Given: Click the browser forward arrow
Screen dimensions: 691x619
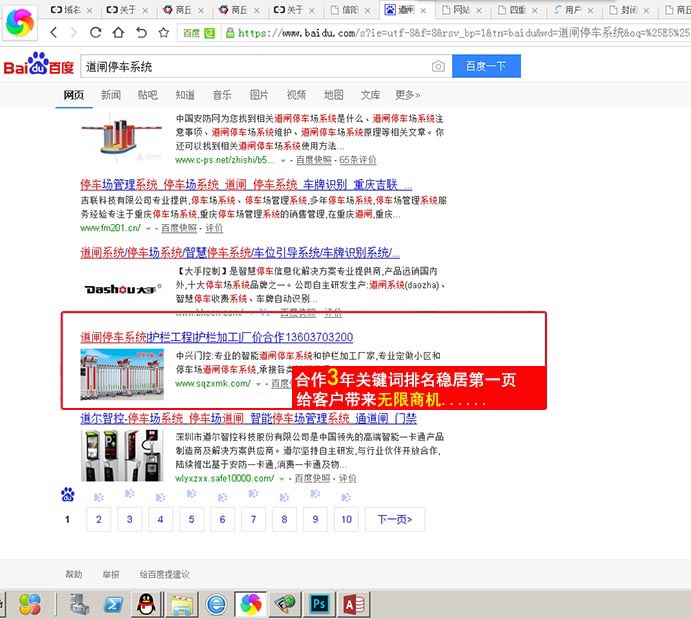Looking at the screenshot, I should pos(74,32).
